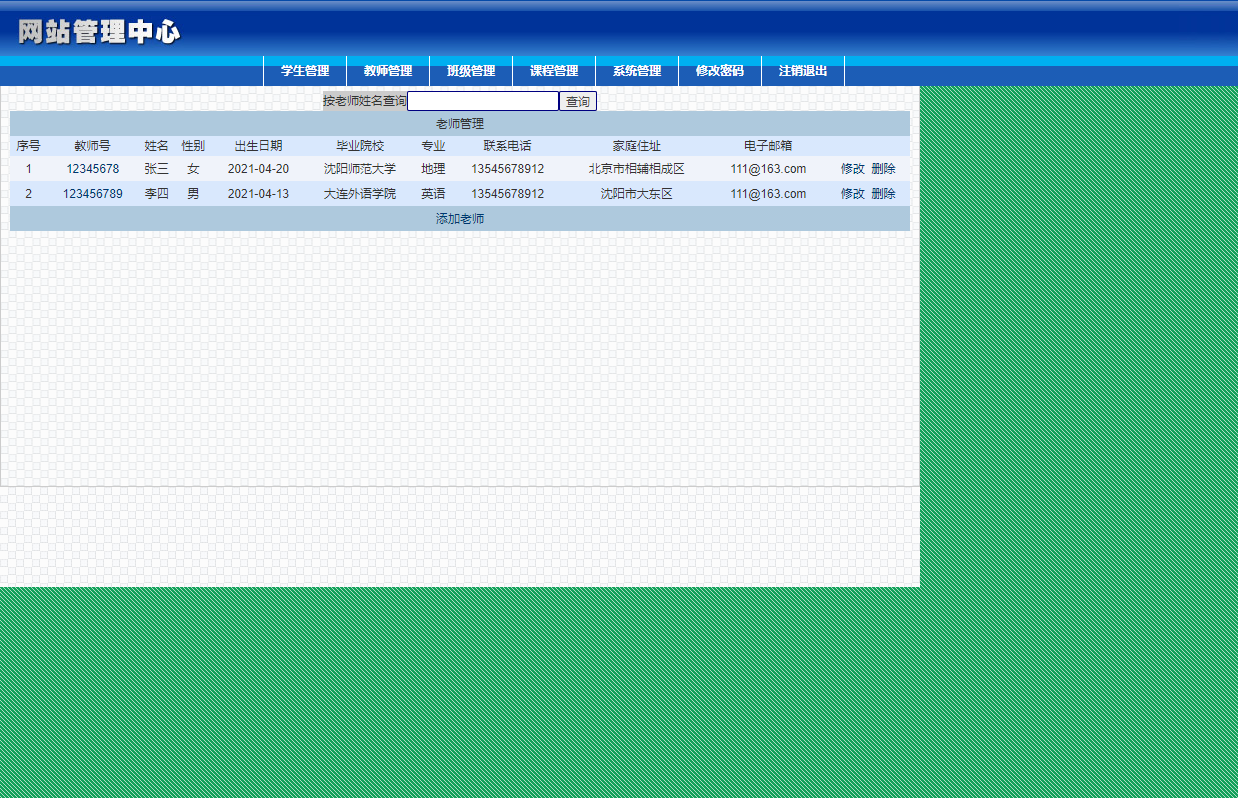Open the 系统管理 page
The height and width of the screenshot is (798, 1238).
point(637,71)
